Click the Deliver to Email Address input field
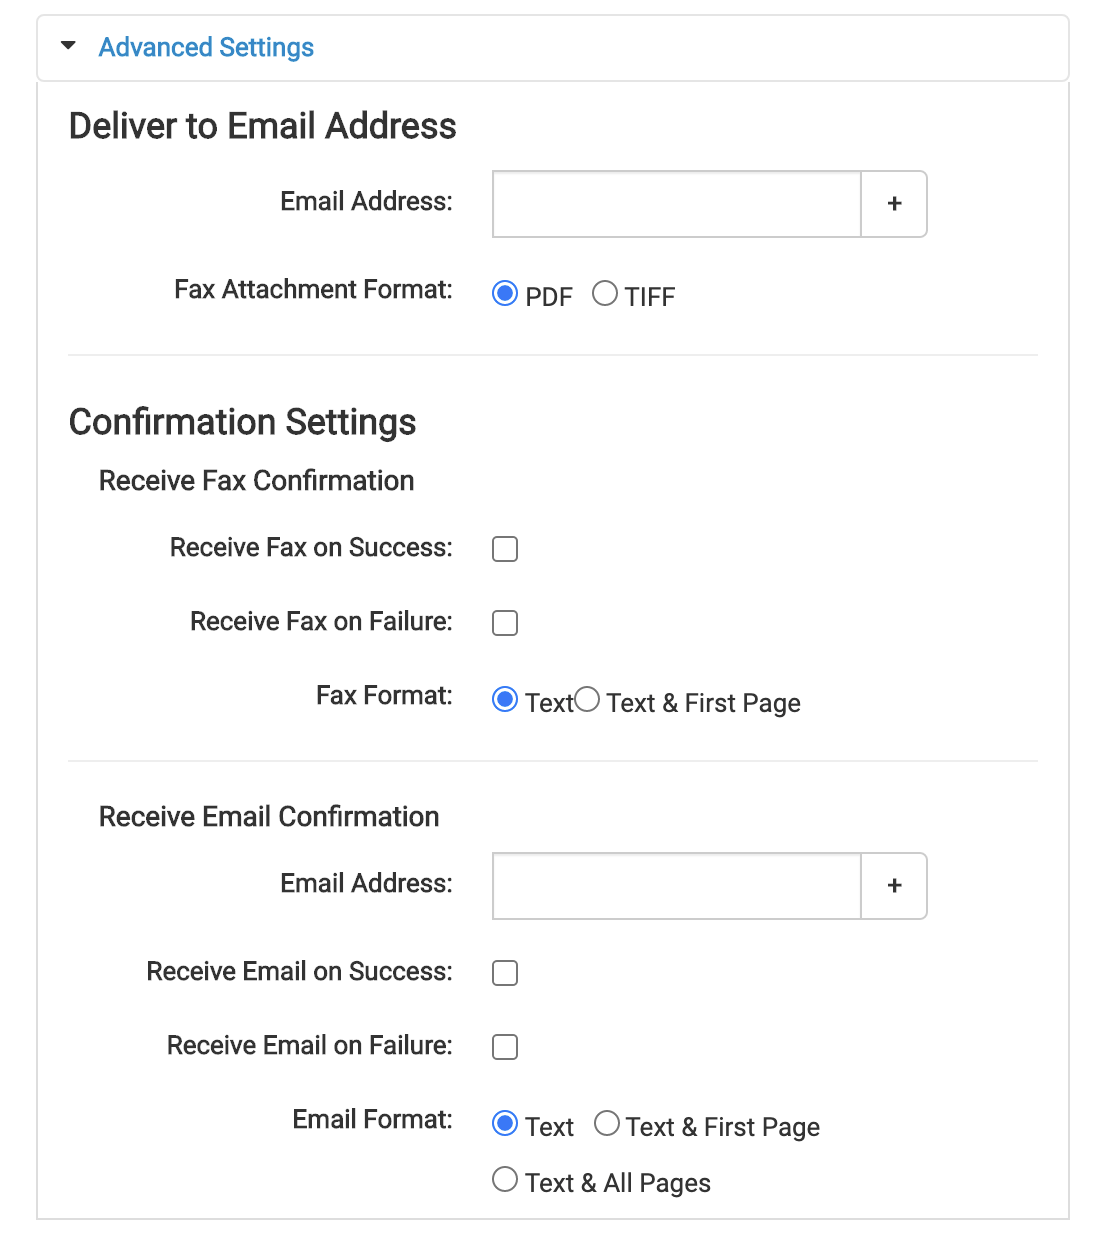Screen dimensions: 1110x1256 coord(677,204)
